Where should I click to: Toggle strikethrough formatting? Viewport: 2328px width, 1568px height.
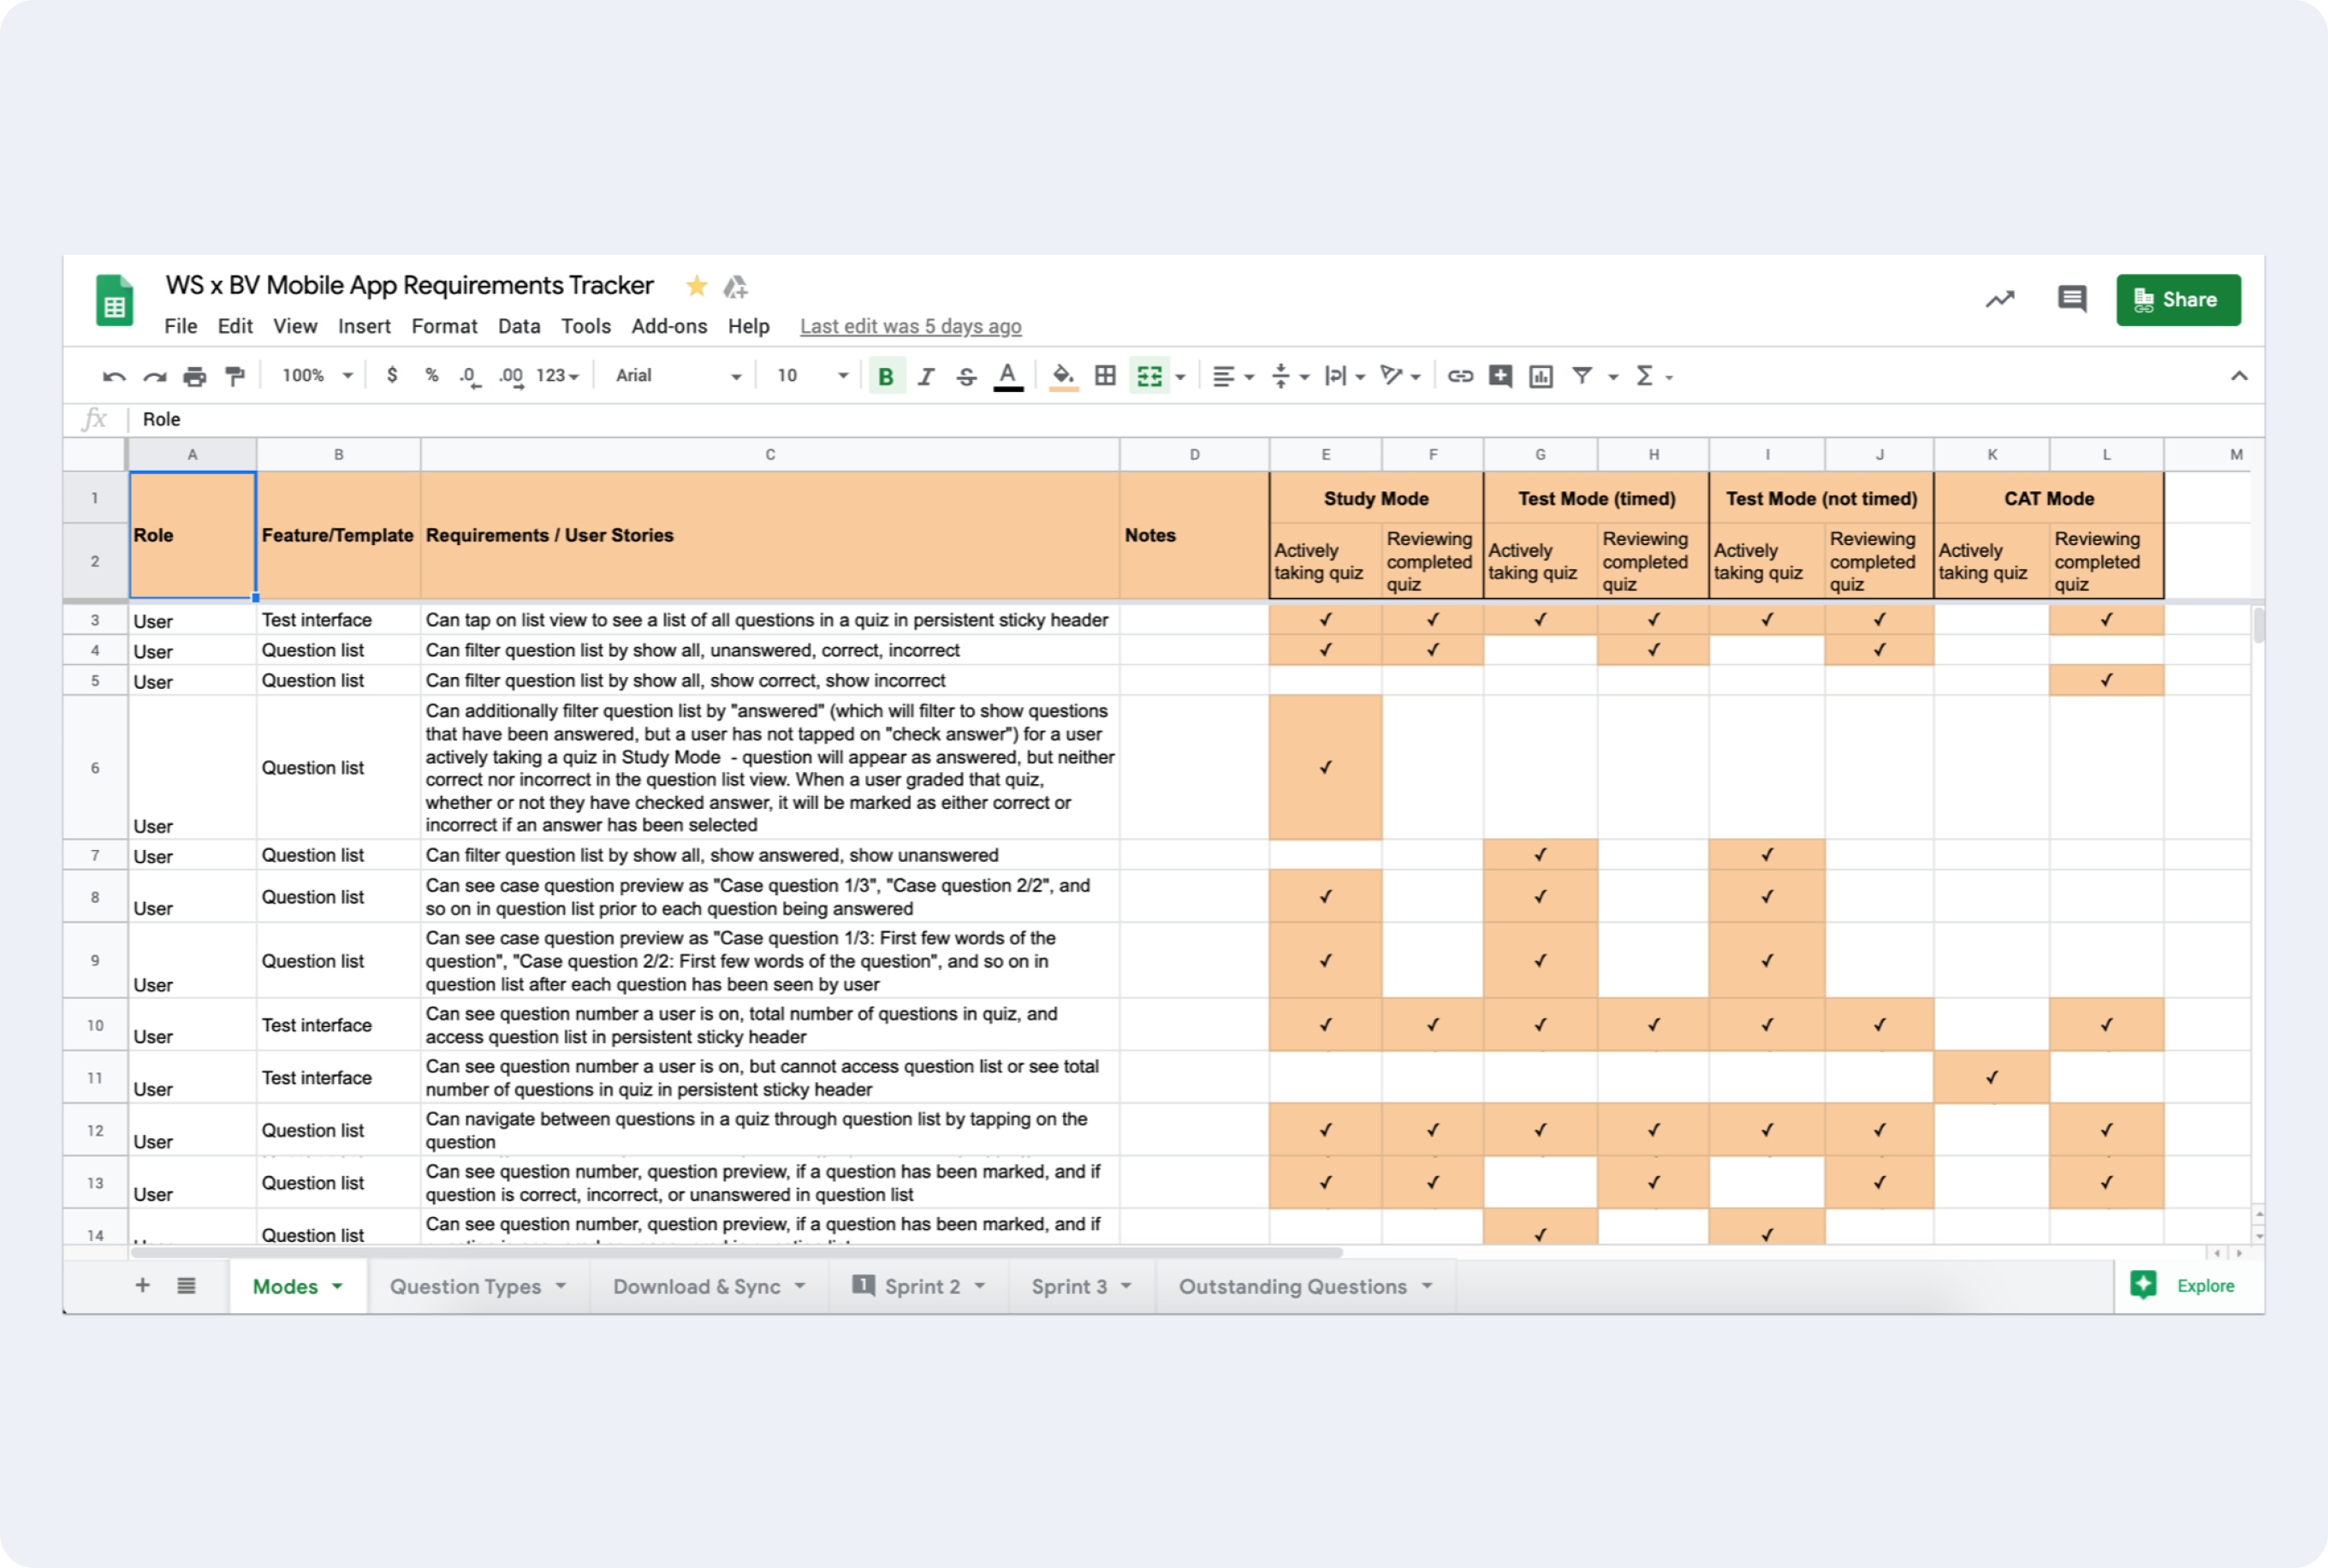(966, 376)
